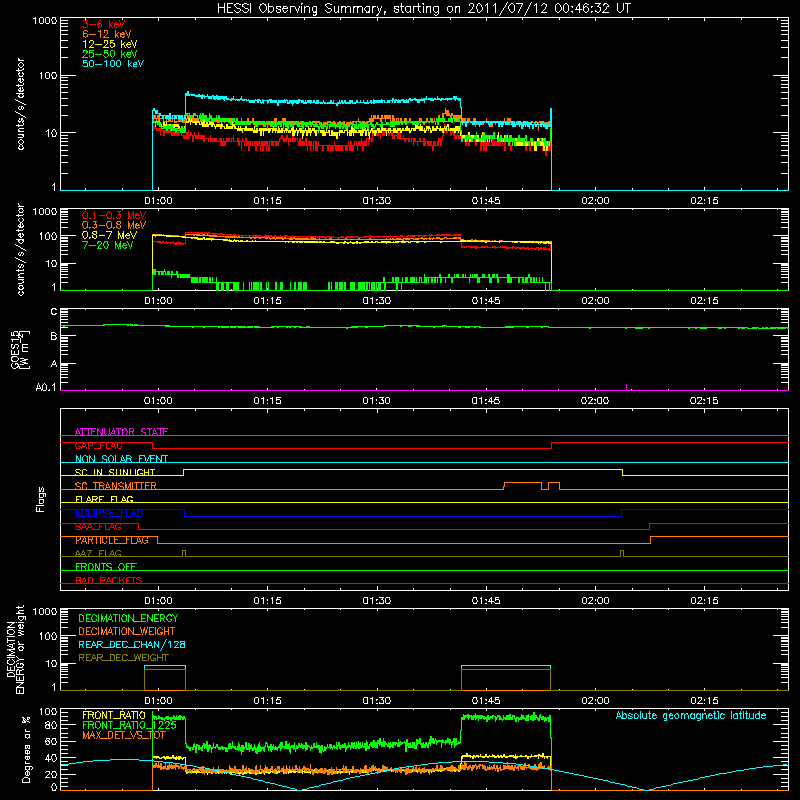
Task: Select the B flux class tick label
Action: click(x=54, y=336)
